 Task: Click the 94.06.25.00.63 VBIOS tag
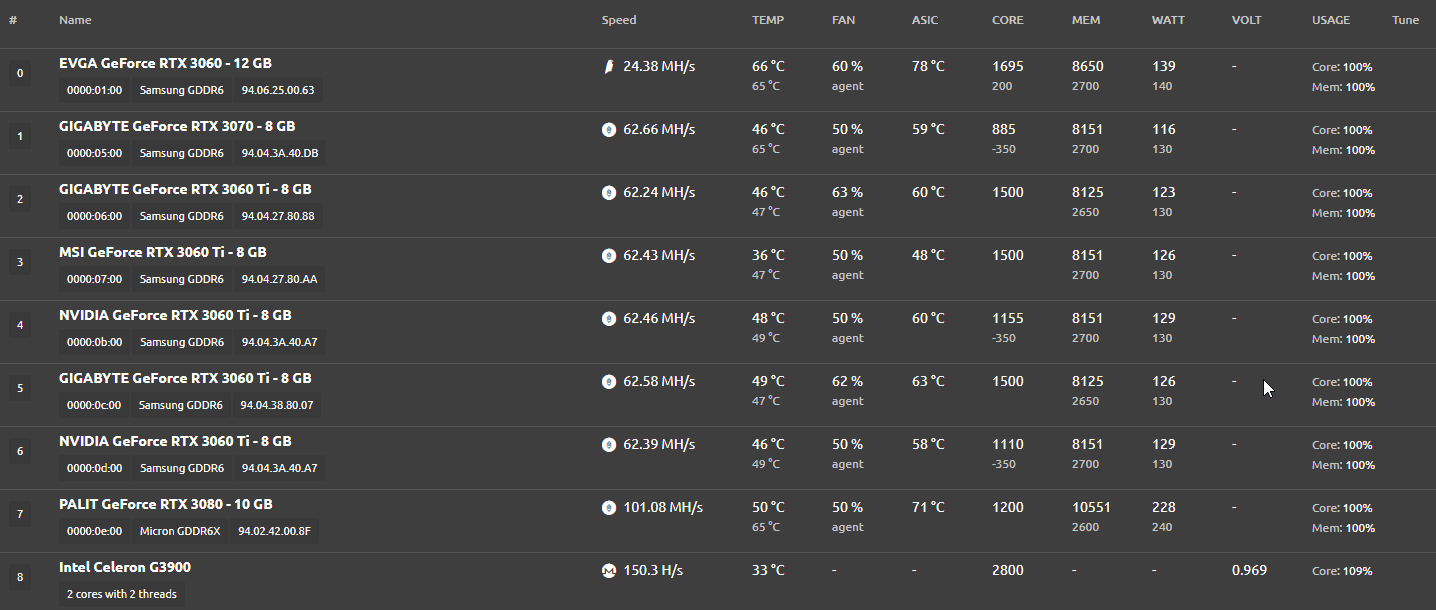tap(278, 90)
